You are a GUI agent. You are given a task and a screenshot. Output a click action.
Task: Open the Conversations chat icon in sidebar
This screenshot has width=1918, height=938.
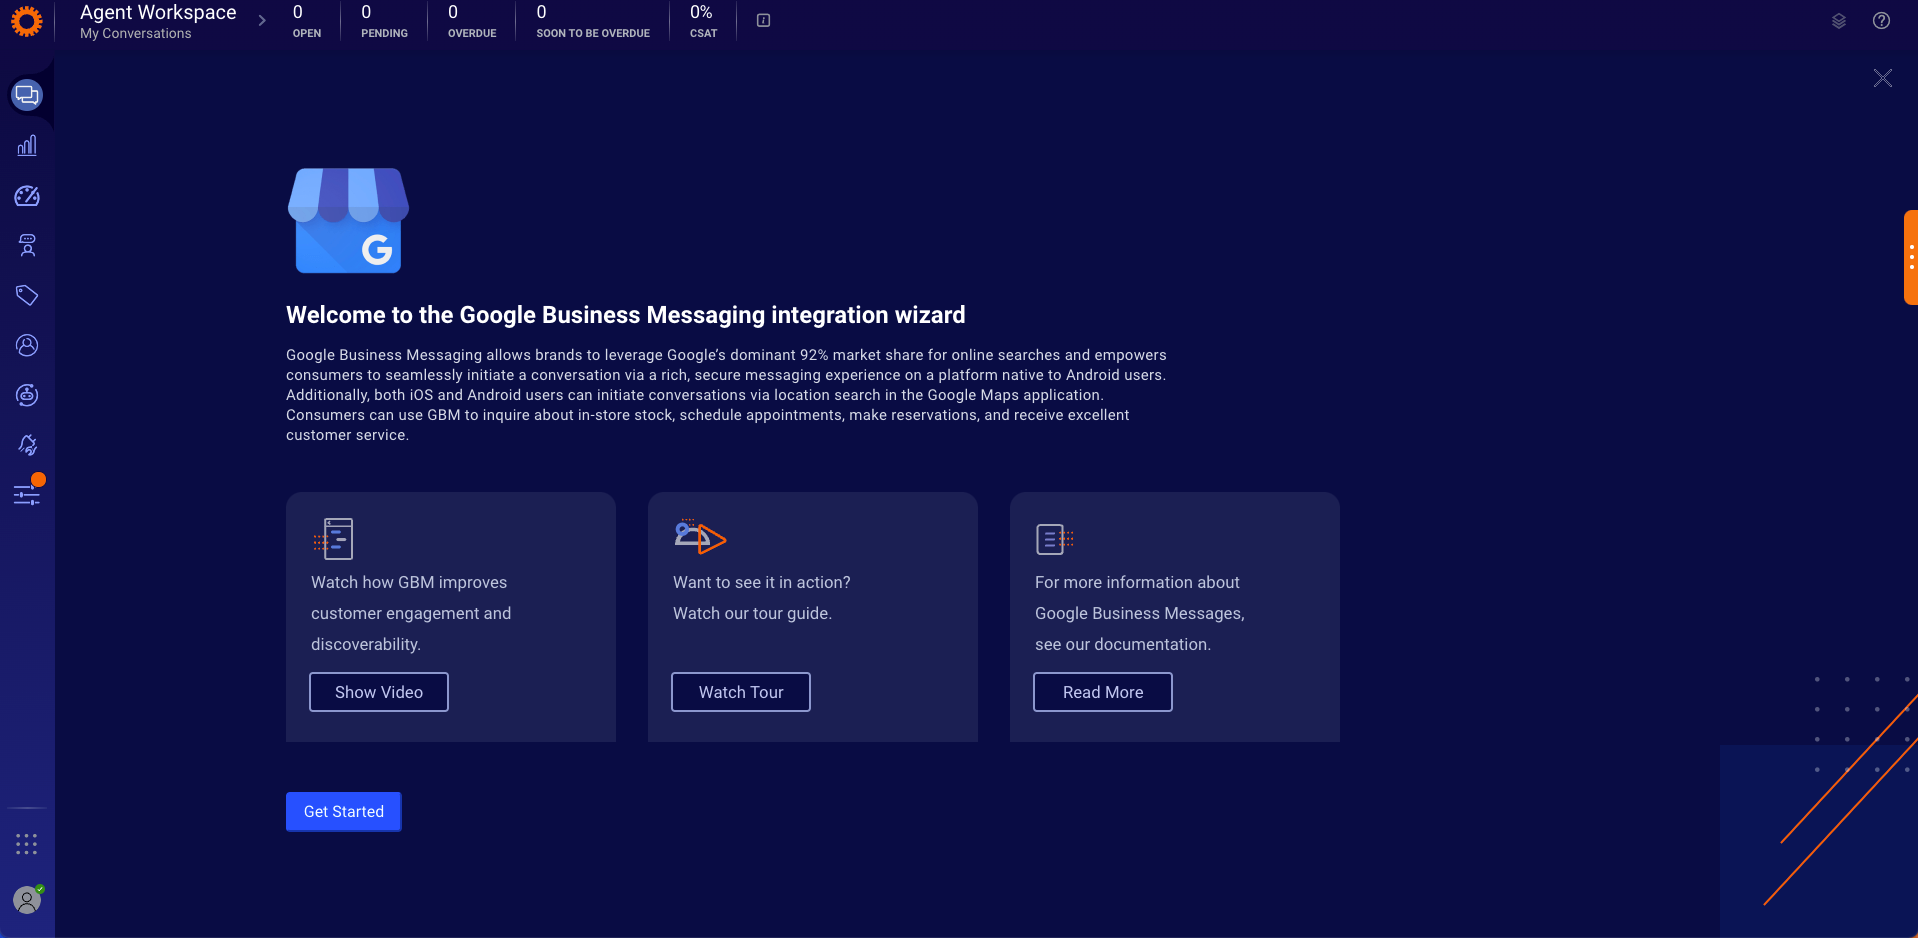[x=27, y=95]
